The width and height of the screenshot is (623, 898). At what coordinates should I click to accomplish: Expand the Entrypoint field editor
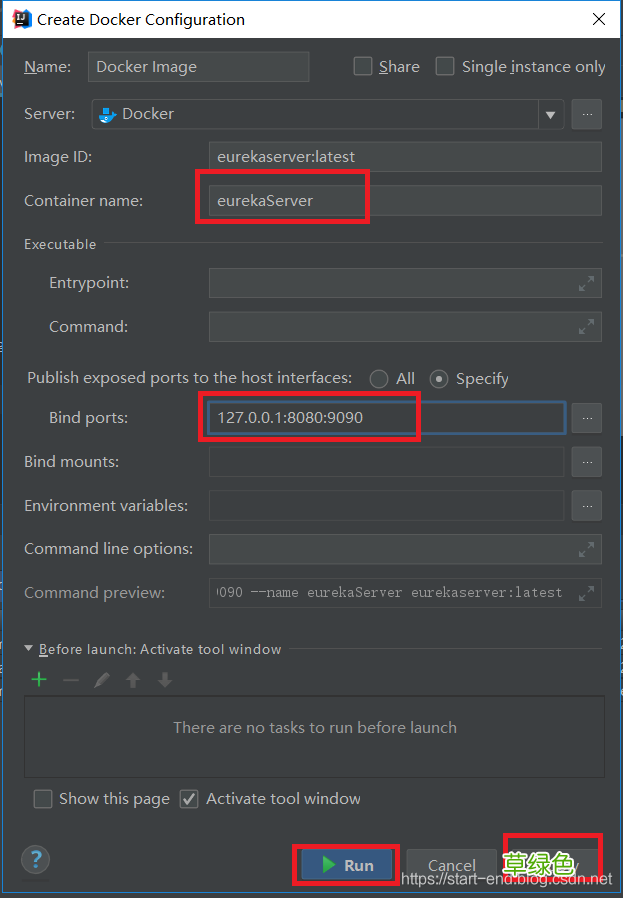586,283
